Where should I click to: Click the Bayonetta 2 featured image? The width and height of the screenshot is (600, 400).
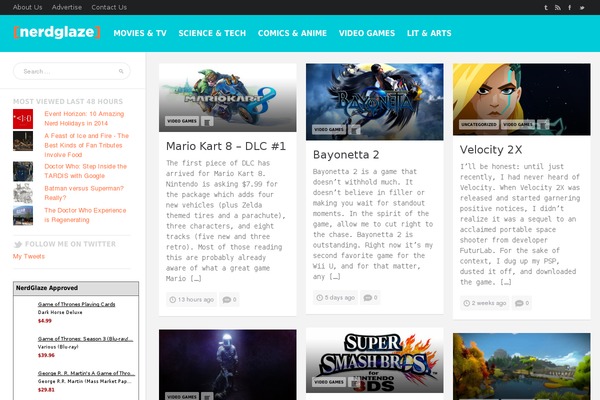[x=375, y=102]
